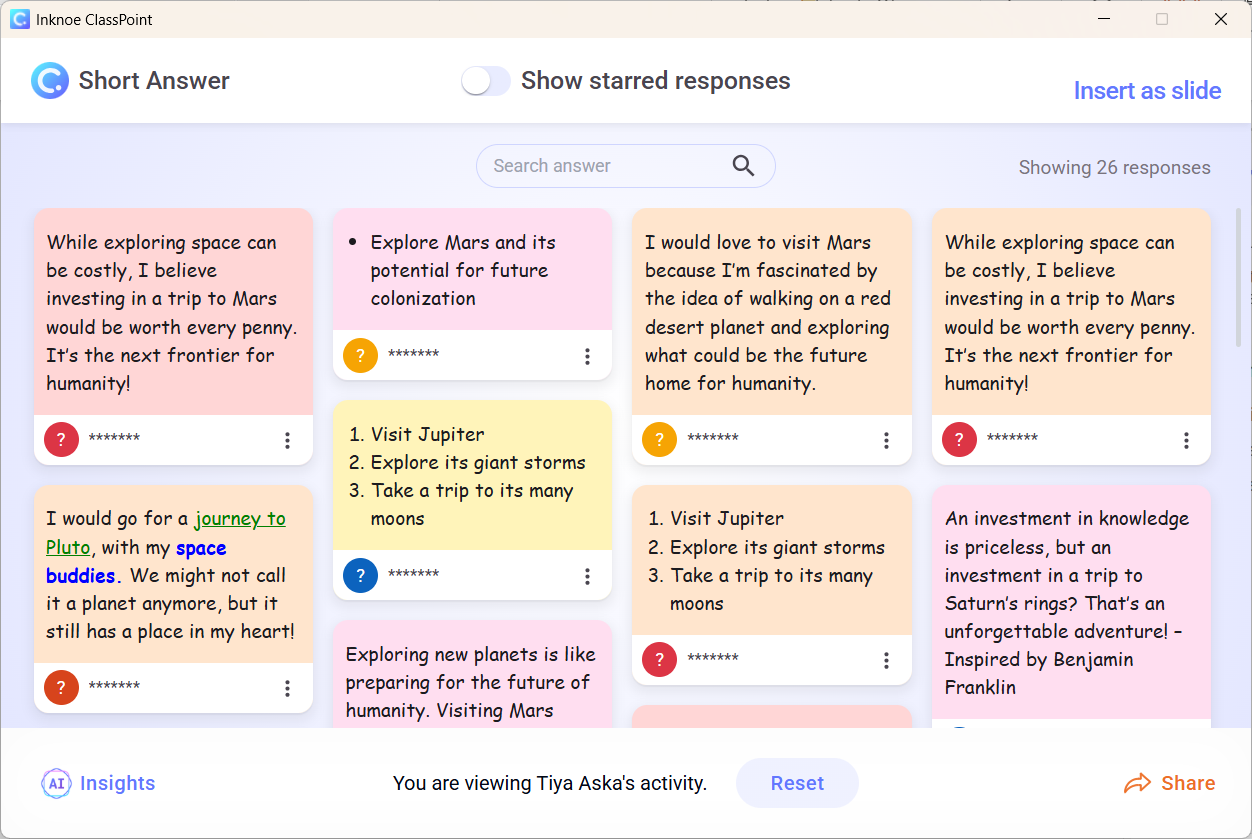Click avatar on 'I would love to visit Mars' card

pos(659,439)
